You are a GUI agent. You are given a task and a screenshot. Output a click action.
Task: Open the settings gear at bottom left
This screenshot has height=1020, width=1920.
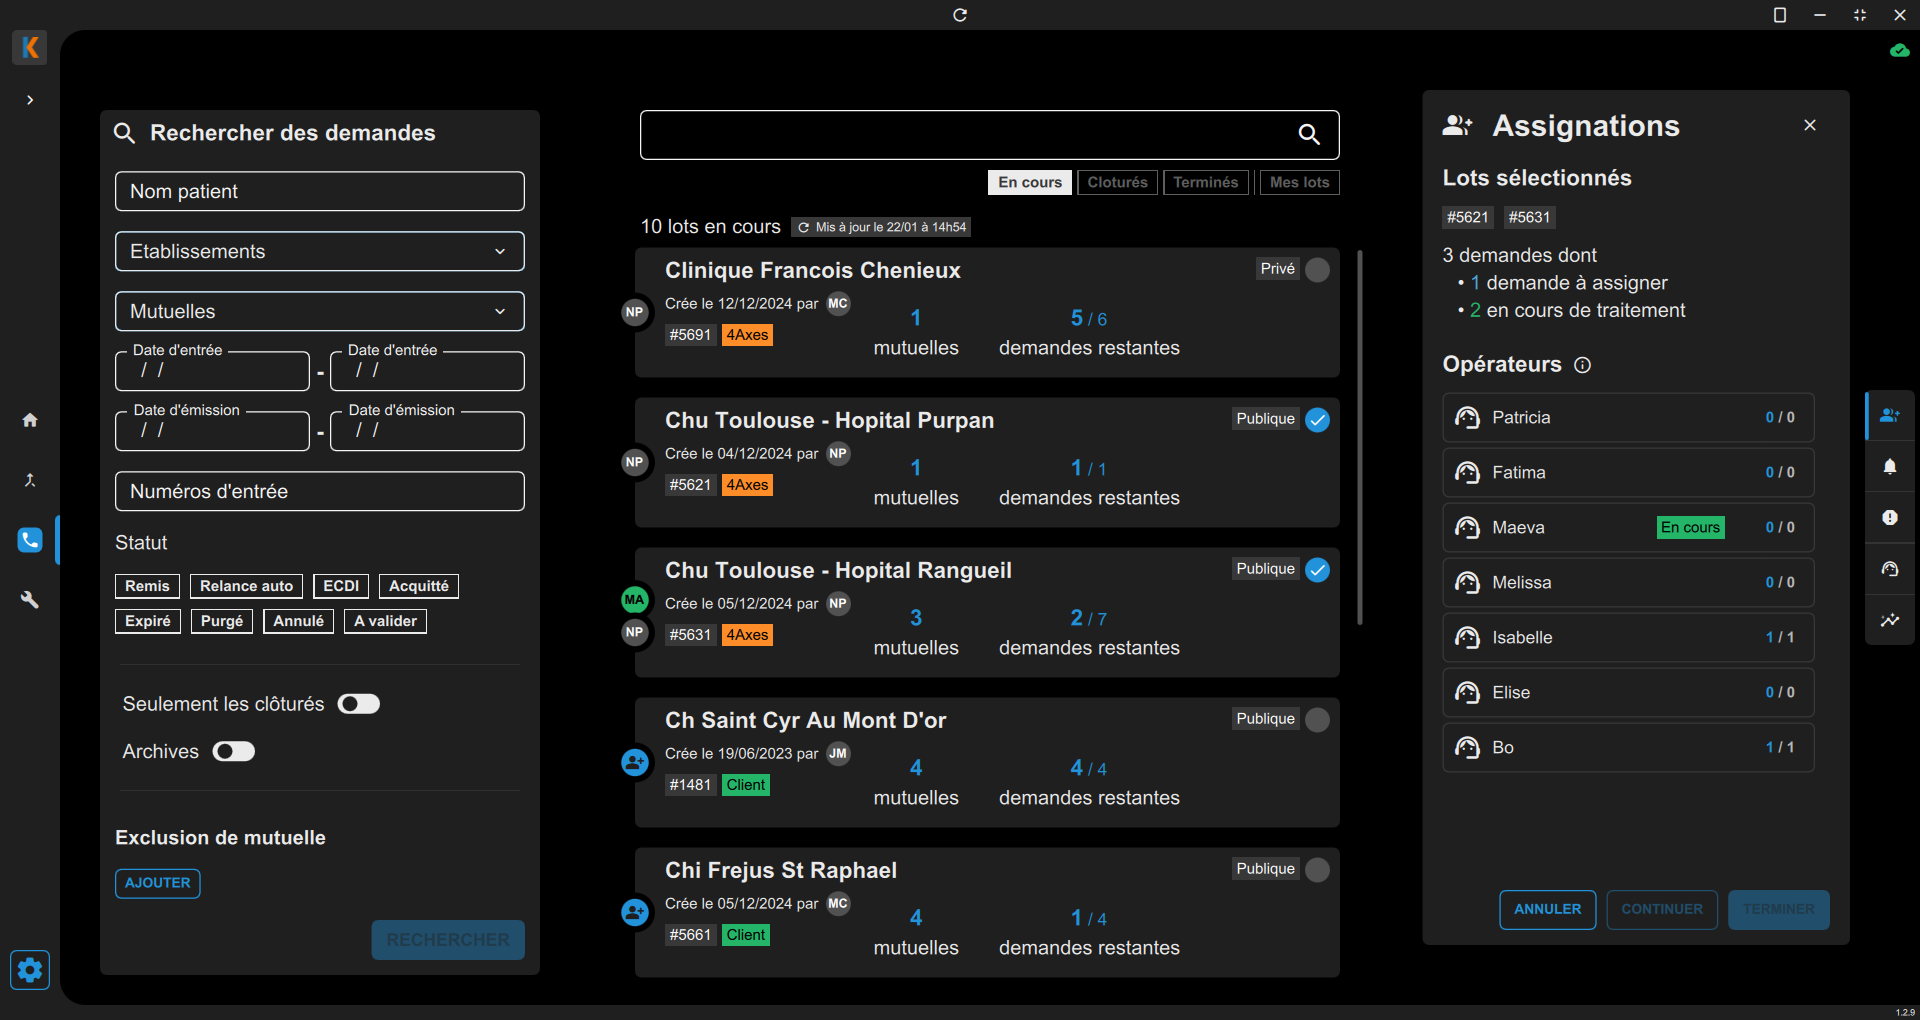pyautogui.click(x=30, y=970)
